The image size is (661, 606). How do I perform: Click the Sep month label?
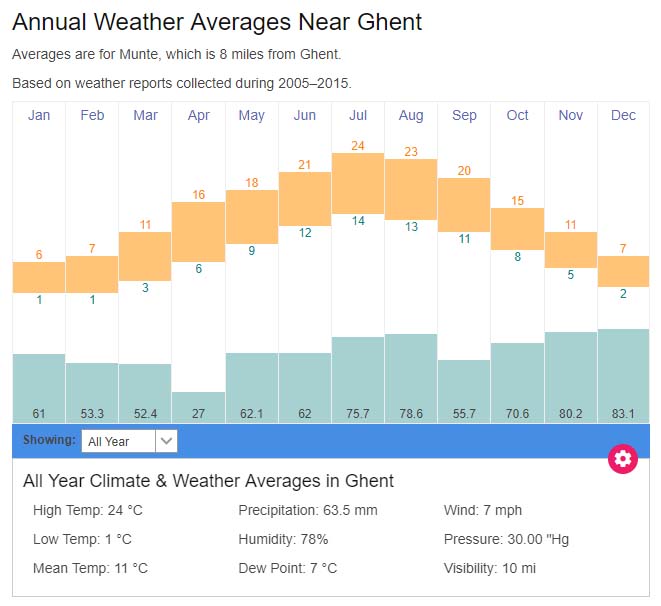[x=464, y=116]
